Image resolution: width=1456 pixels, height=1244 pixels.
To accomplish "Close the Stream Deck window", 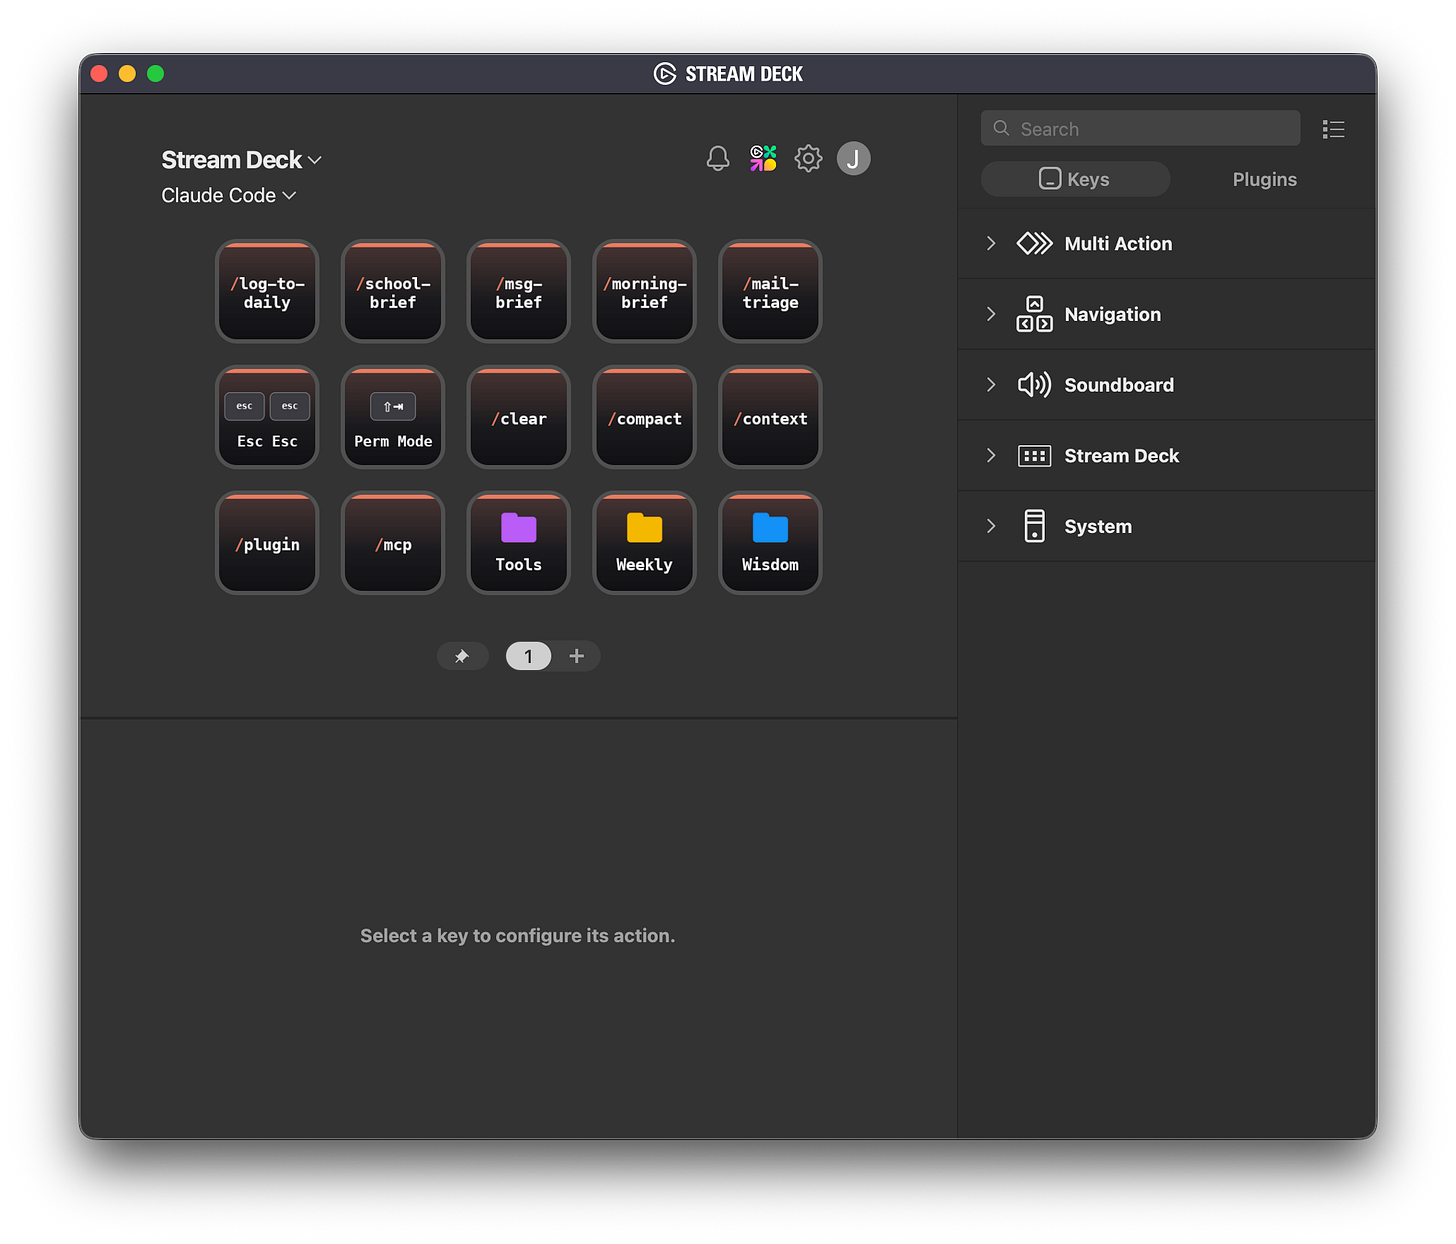I will [x=99, y=74].
